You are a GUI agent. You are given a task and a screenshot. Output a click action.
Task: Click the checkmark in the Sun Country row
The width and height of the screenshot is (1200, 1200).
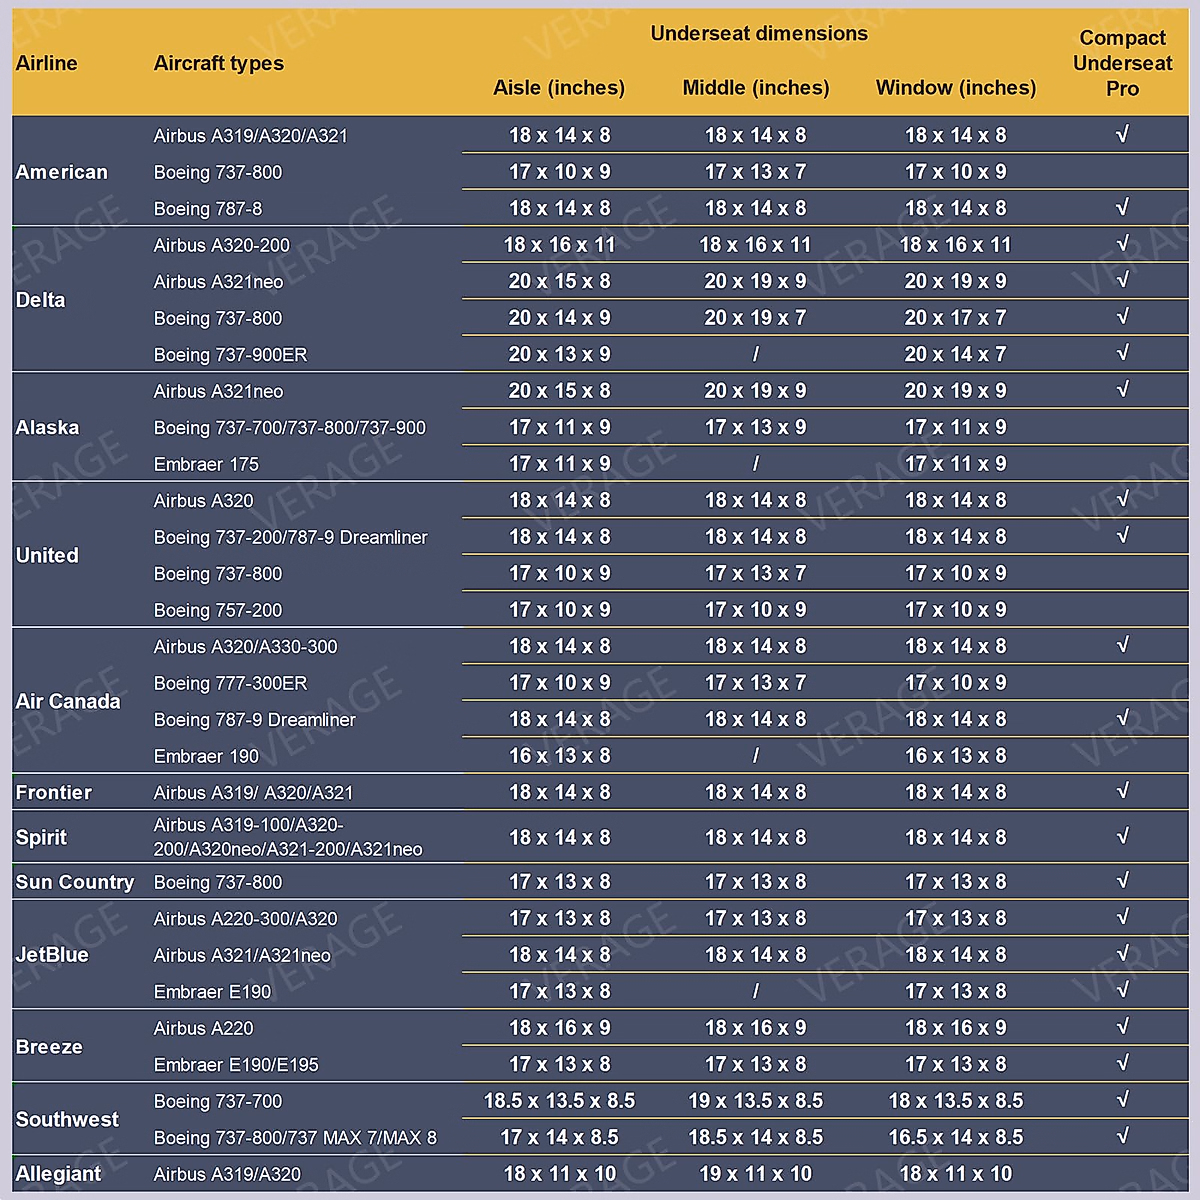pyautogui.click(x=1122, y=880)
